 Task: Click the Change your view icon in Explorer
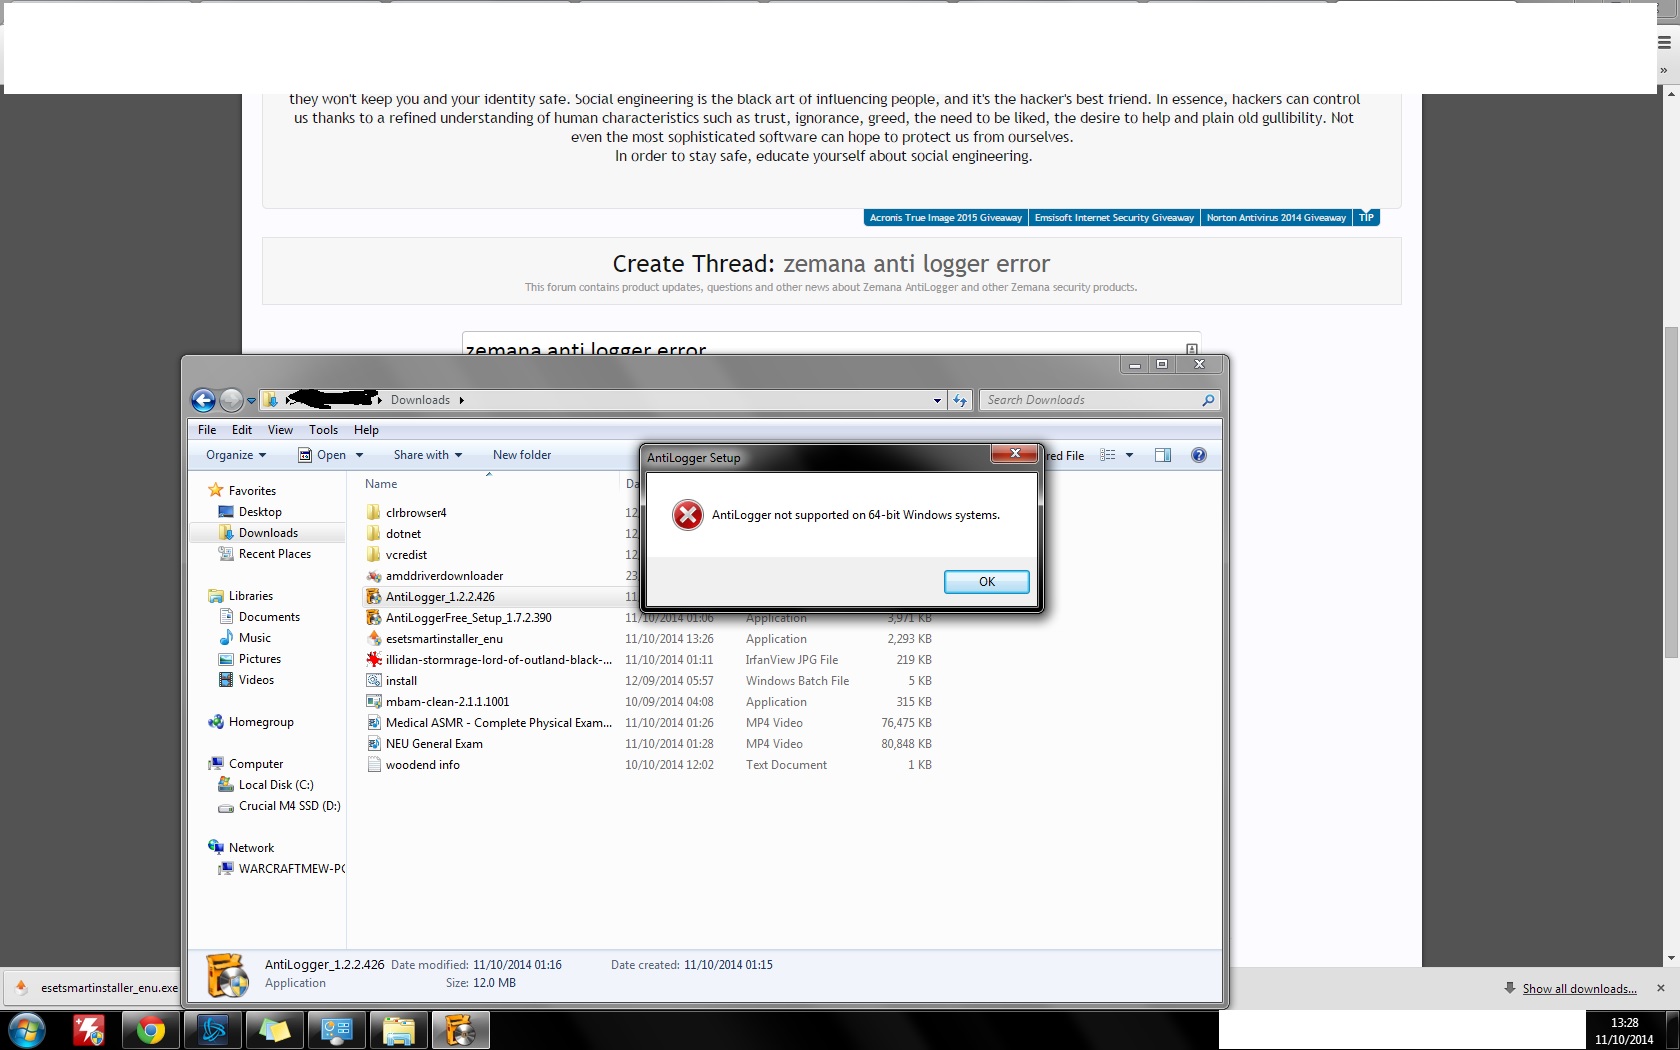(x=1107, y=455)
